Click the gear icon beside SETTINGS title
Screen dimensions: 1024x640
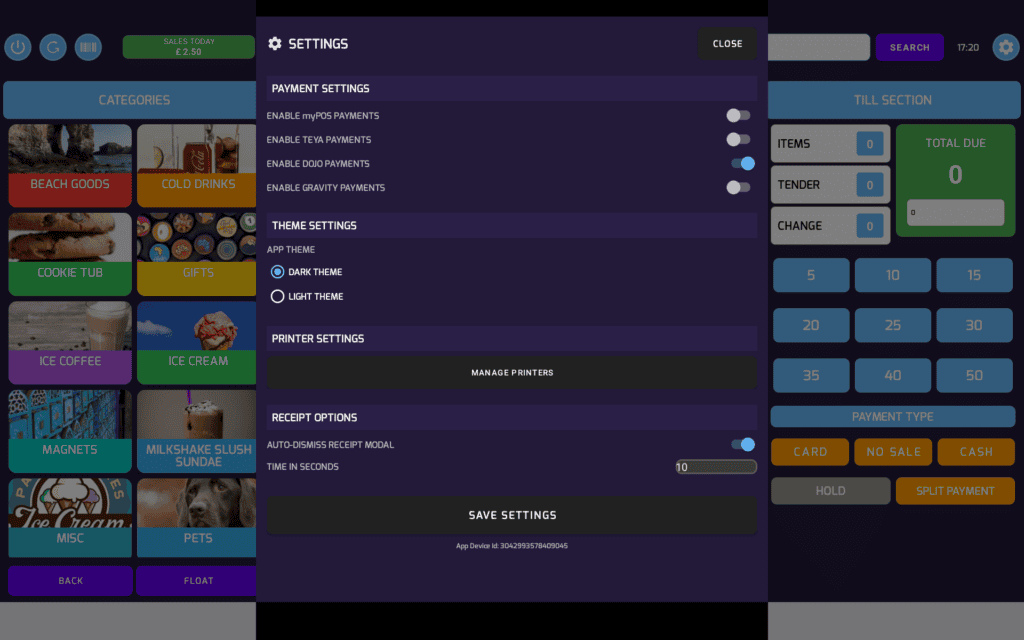(275, 43)
